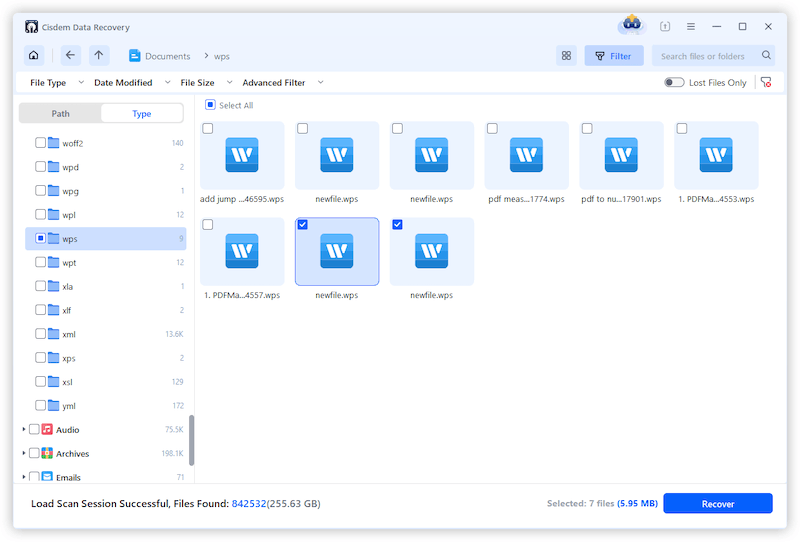The height and width of the screenshot is (542, 800).
Task: Open the File Size dropdown
Action: (x=206, y=83)
